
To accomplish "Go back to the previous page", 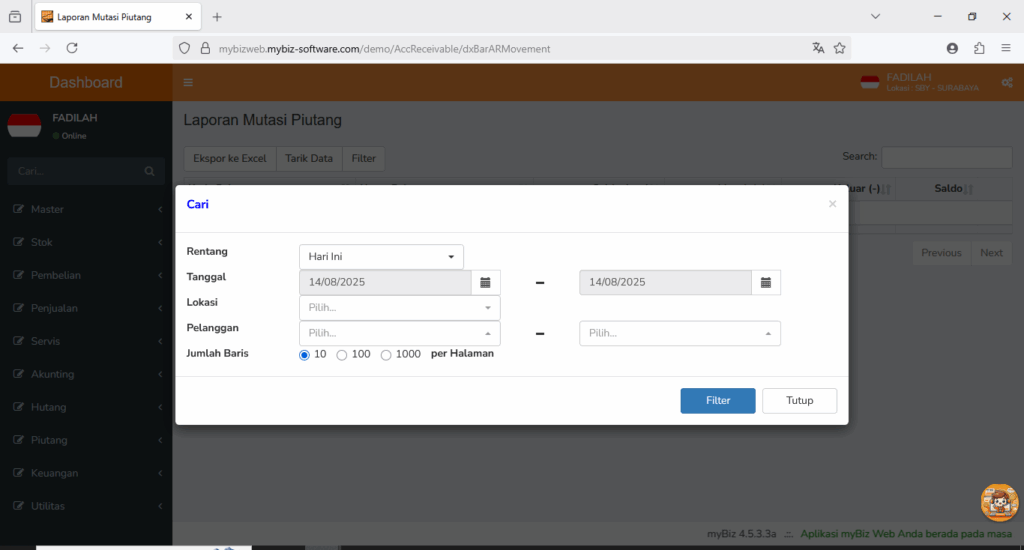I will pyautogui.click(x=18, y=48).
